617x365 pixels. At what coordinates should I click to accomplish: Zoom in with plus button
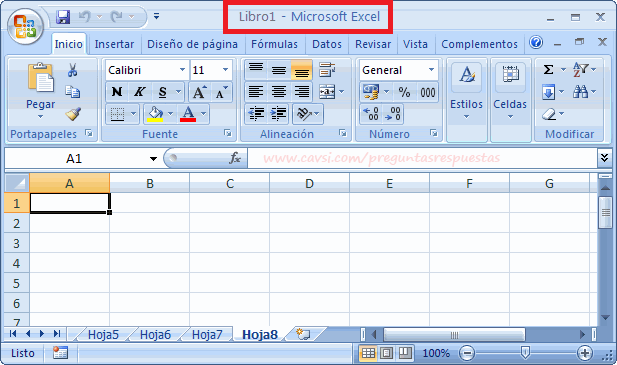(x=585, y=353)
